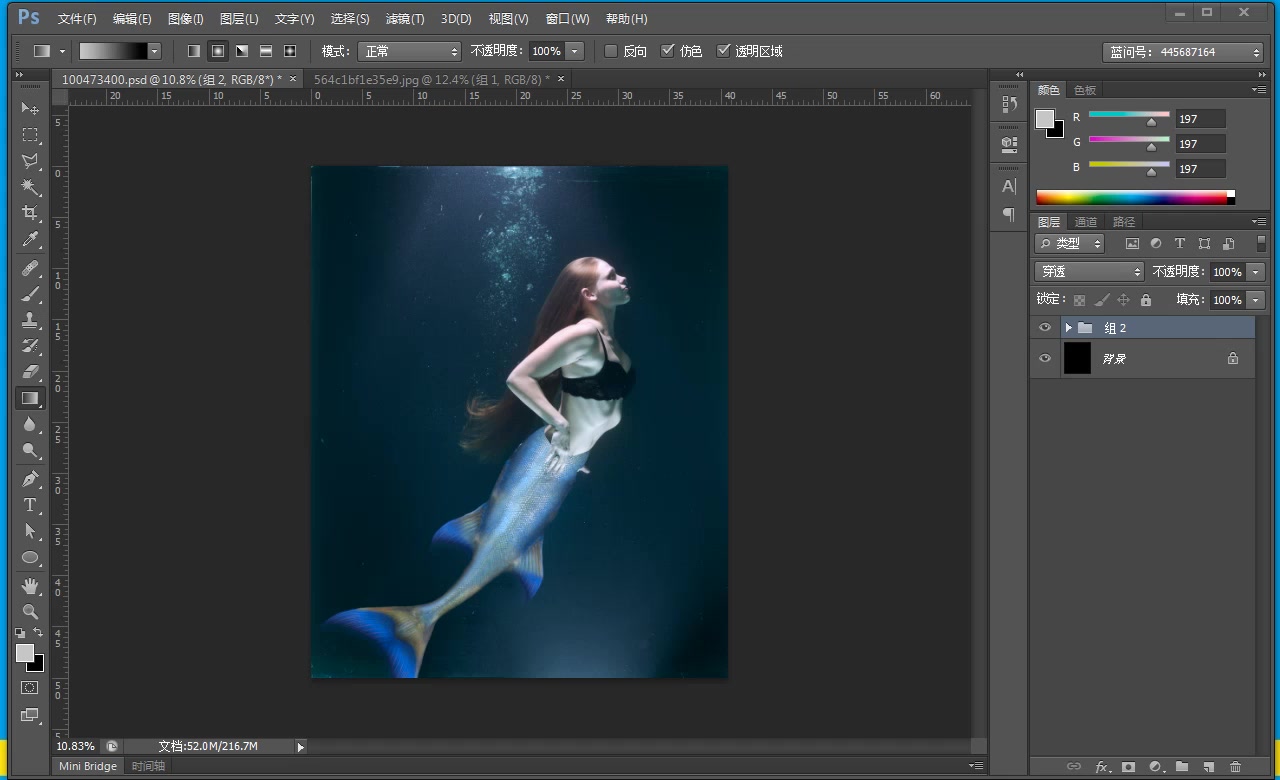Select the Magic Wand tool
Viewport: 1280px width, 780px height.
tap(30, 187)
